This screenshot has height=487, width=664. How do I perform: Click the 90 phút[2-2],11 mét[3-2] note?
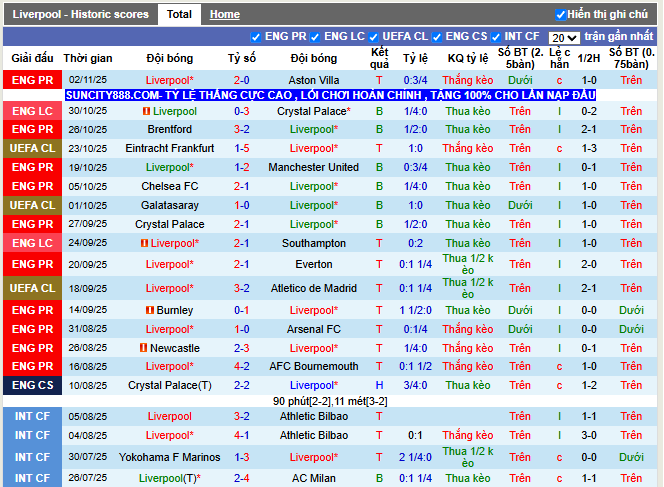coord(330,401)
